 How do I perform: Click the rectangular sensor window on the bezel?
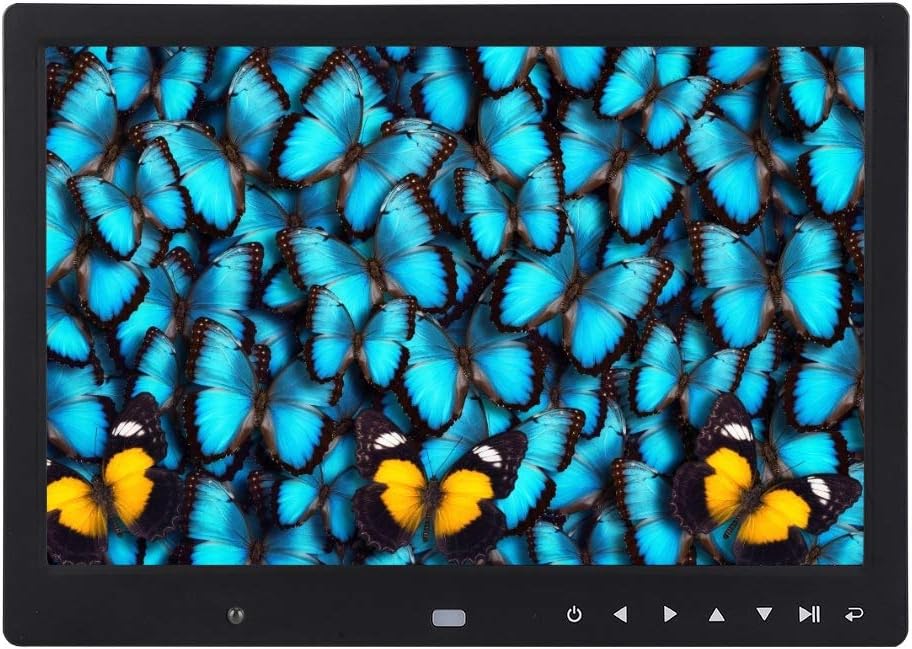tap(448, 618)
